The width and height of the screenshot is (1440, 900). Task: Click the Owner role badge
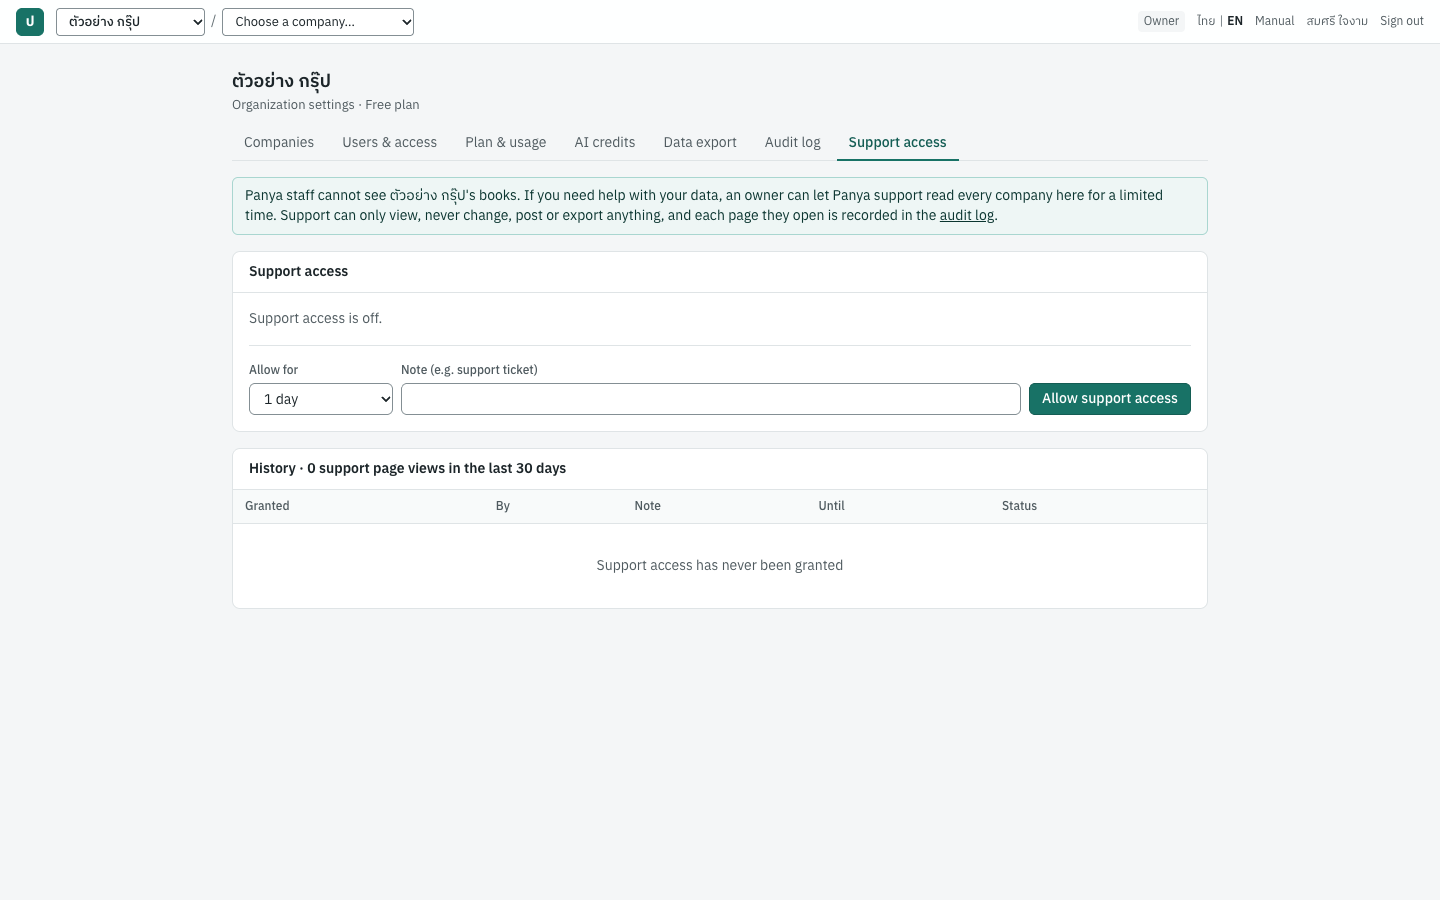coord(1161,21)
